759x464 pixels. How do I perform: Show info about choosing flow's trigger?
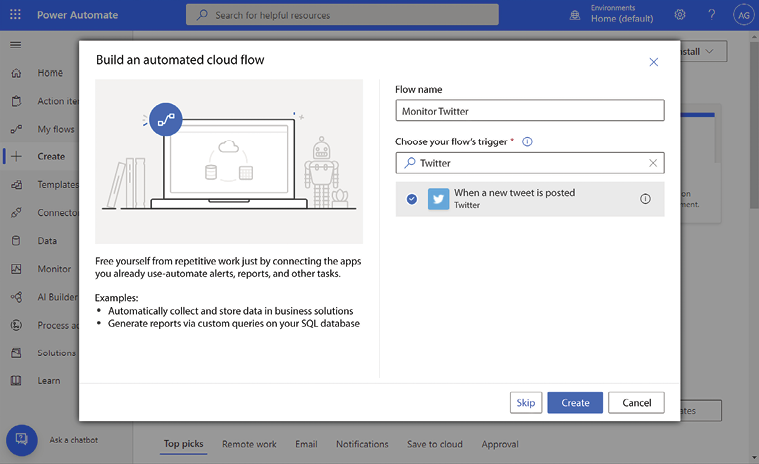(x=527, y=142)
